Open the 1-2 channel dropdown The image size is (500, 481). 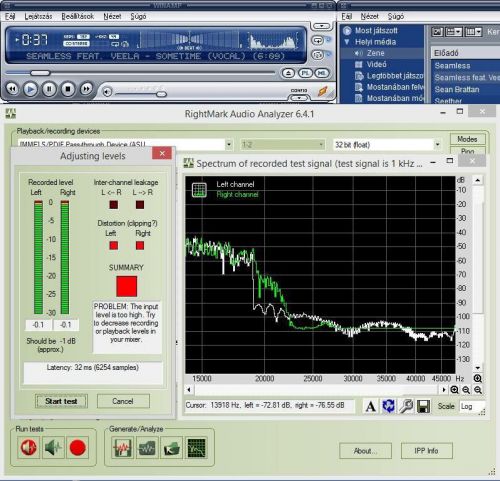(283, 145)
